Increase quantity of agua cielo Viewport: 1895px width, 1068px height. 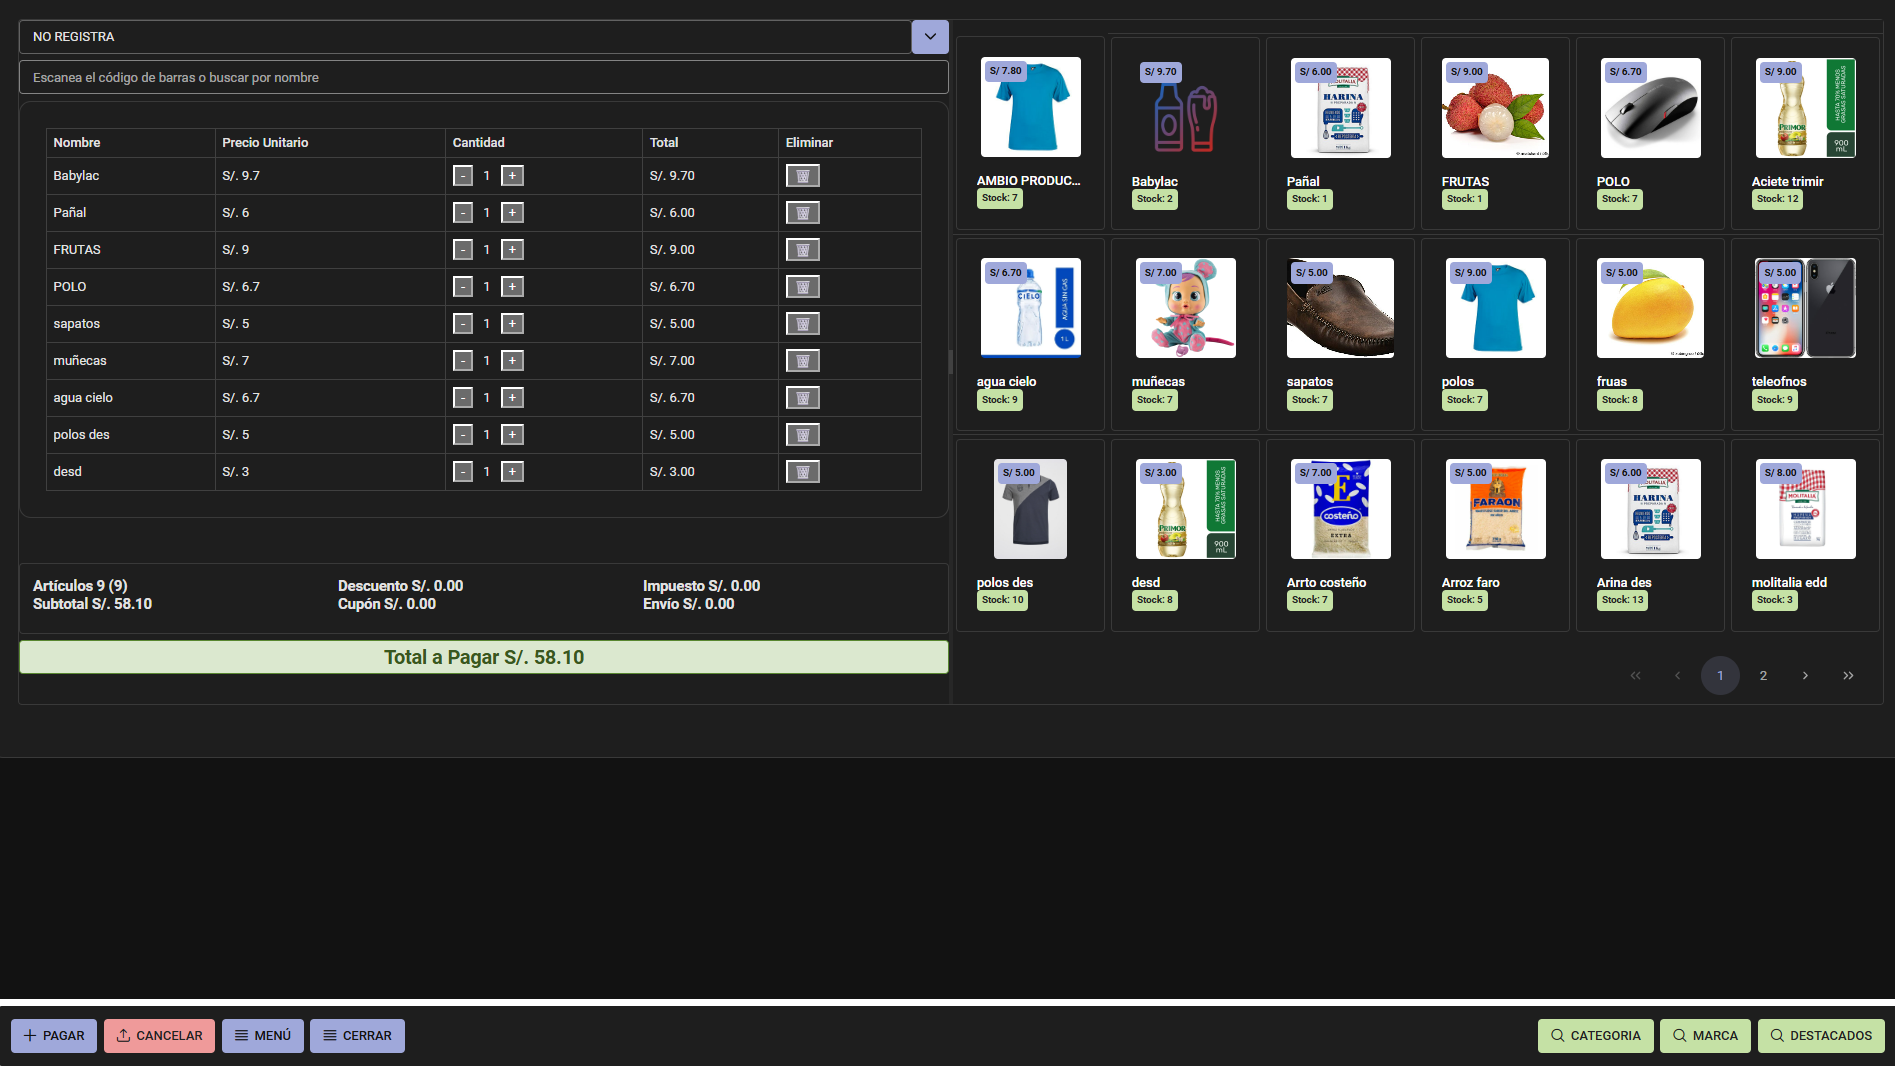[x=512, y=398]
